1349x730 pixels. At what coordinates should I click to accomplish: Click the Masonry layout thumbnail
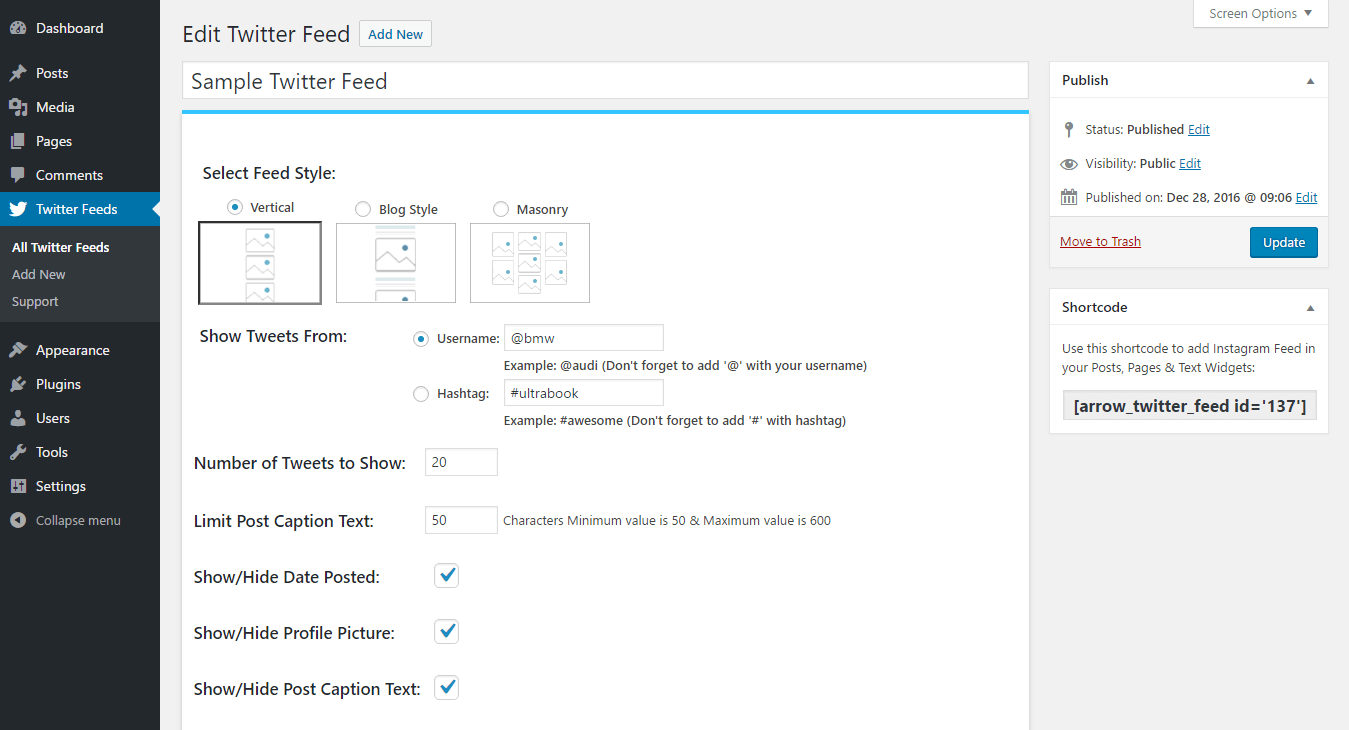pos(530,263)
